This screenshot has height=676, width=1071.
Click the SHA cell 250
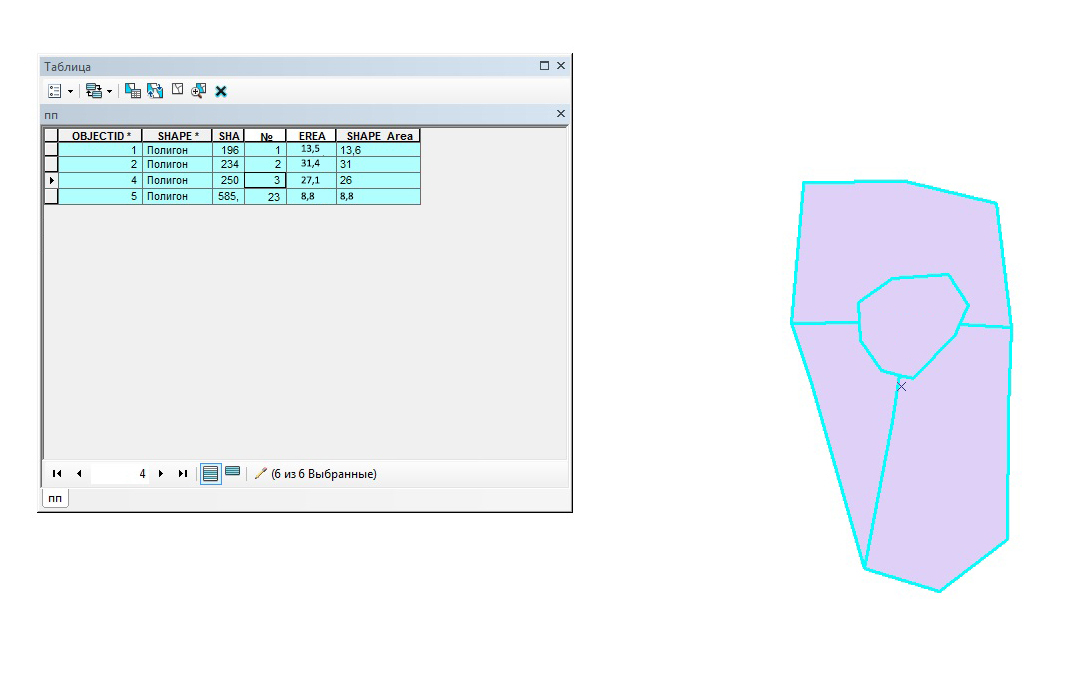click(x=229, y=180)
